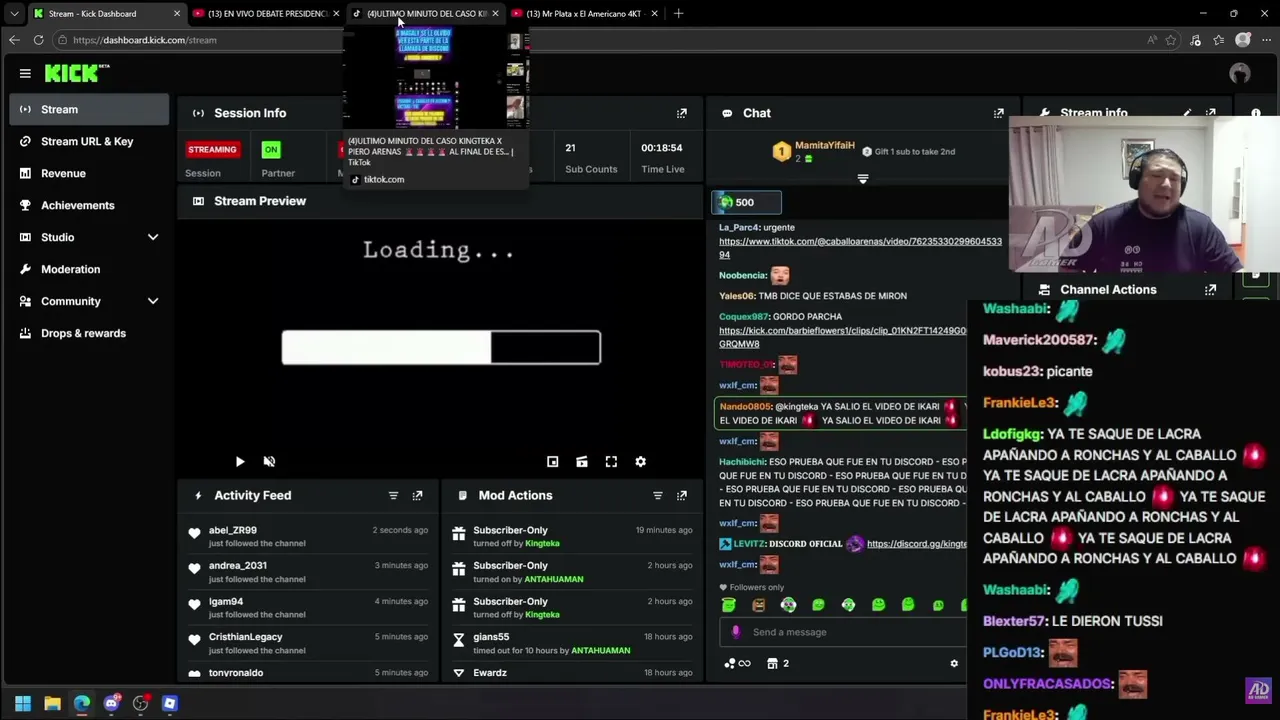Open the Stream info help icon
The width and height of the screenshot is (1280, 720).
(1256, 113)
